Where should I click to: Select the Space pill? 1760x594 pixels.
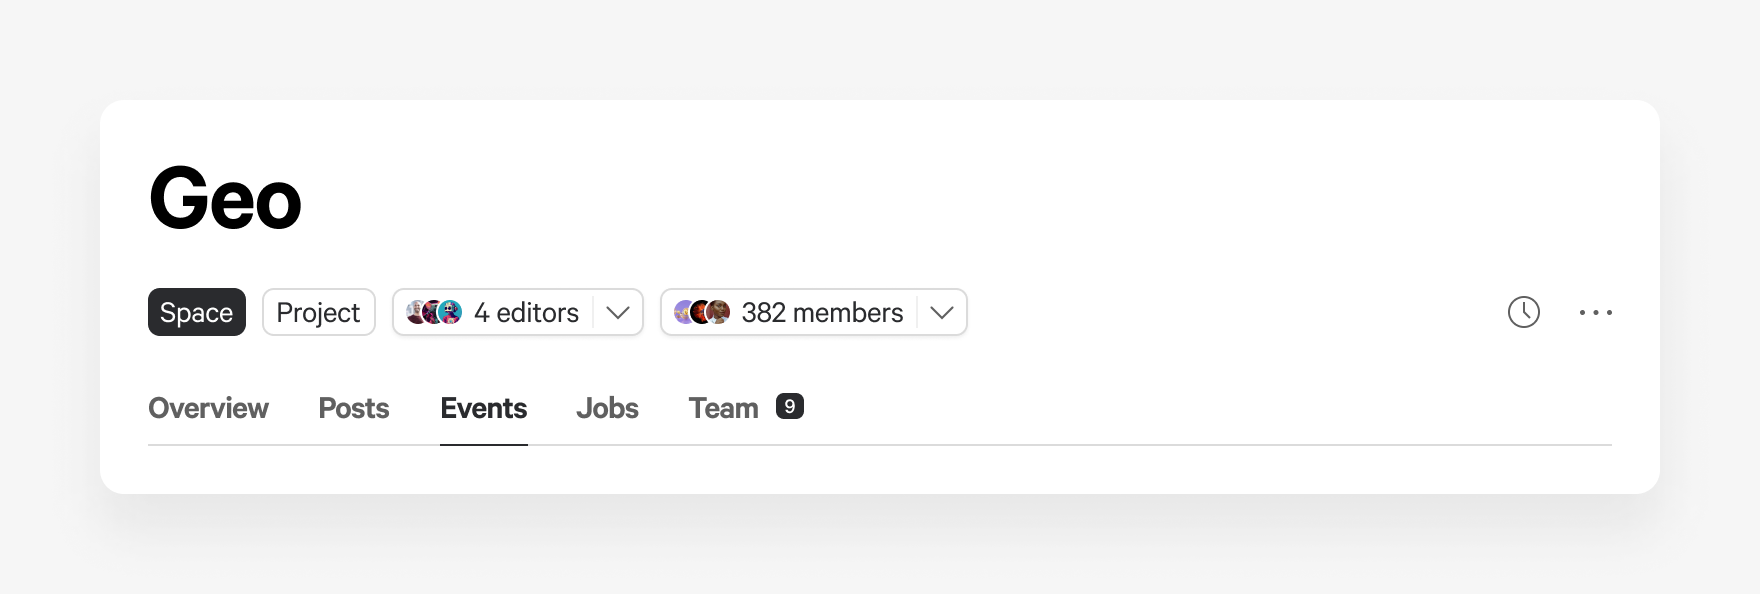(x=197, y=312)
